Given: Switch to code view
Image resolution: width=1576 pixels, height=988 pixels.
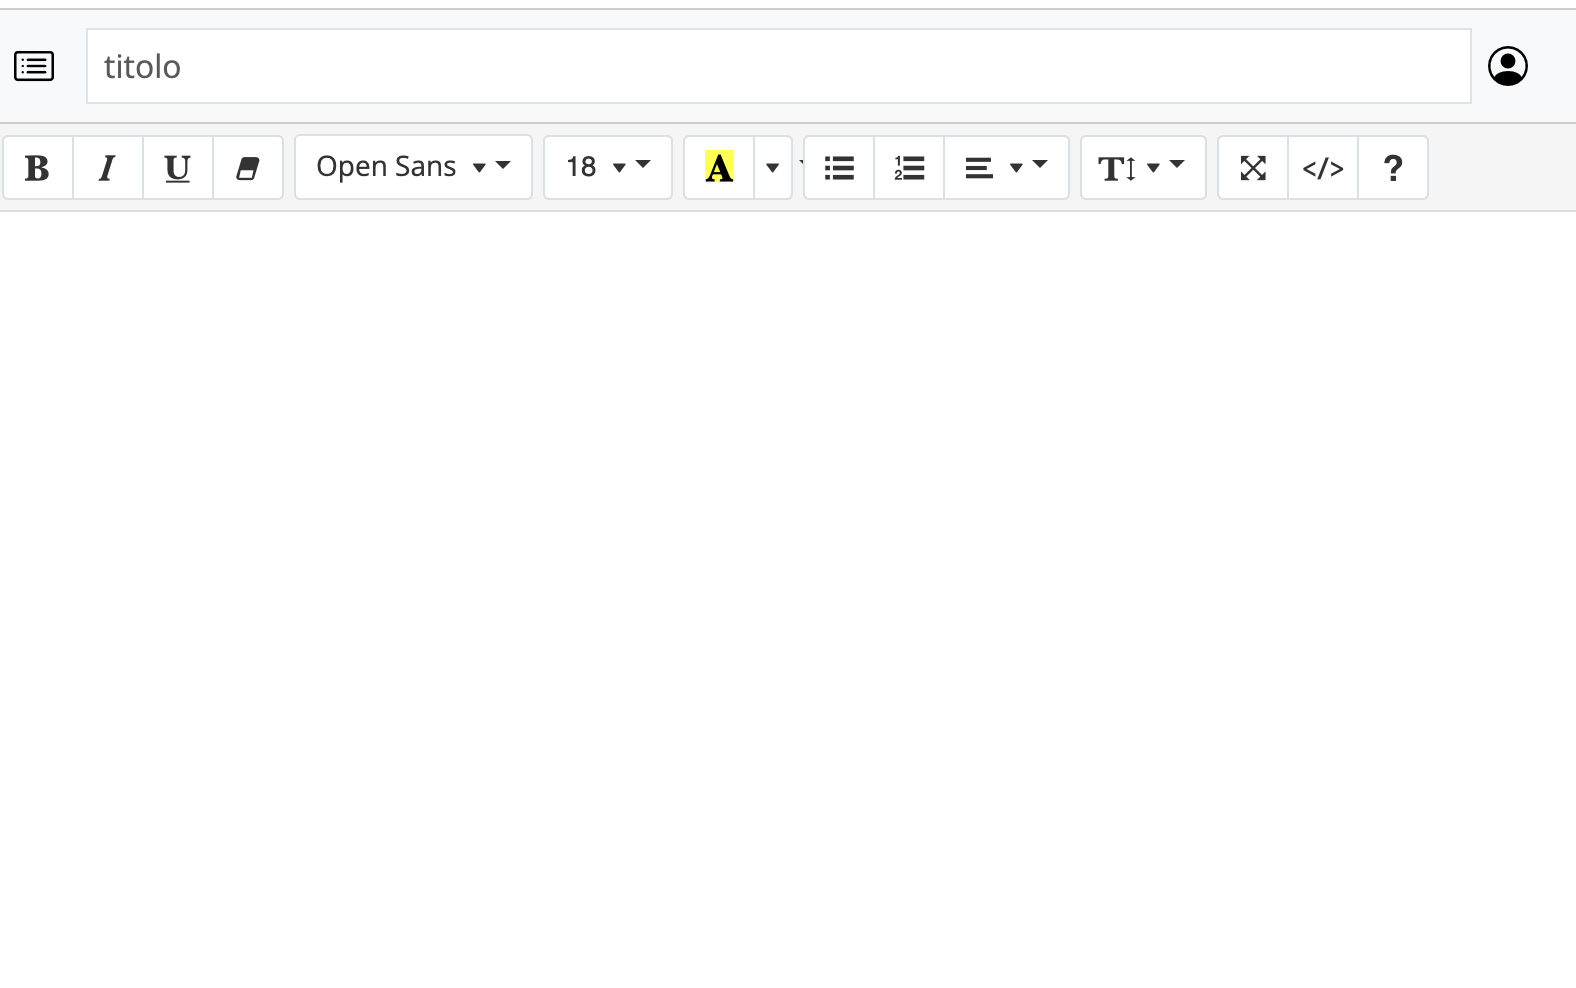Looking at the screenshot, I should [1323, 168].
